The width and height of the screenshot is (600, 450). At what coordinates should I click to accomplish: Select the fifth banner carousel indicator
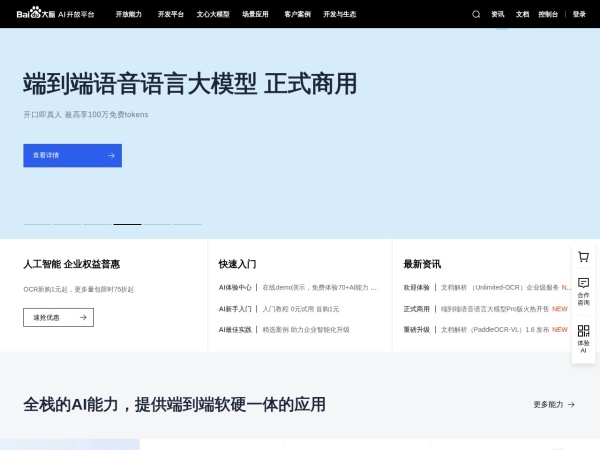[157, 224]
